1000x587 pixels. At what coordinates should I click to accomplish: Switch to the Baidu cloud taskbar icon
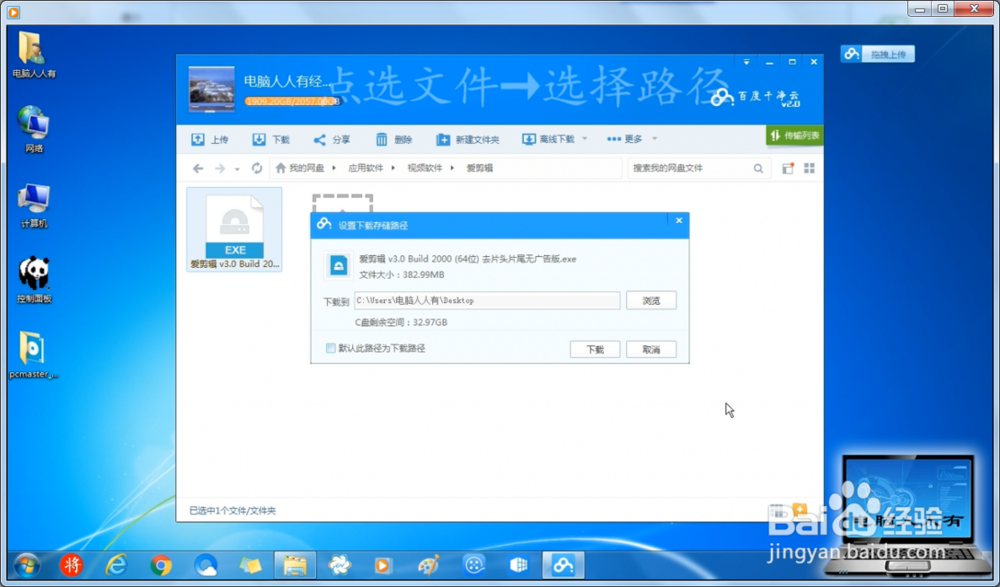(x=563, y=565)
